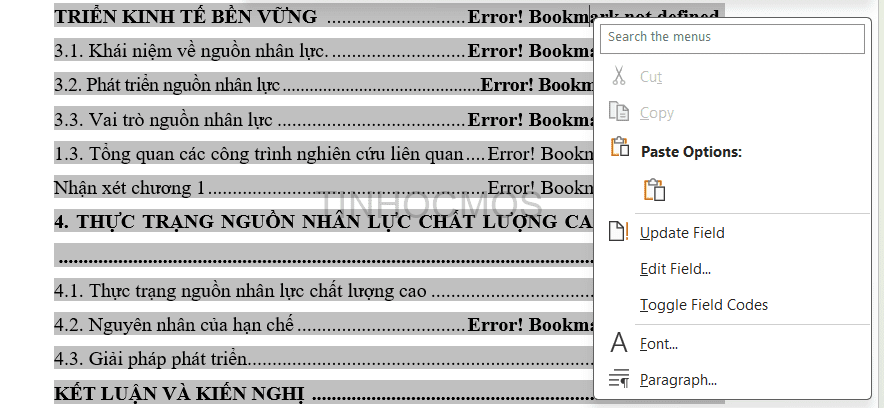Click the Error! Bookmark text beside entry 4.2

[531, 325]
